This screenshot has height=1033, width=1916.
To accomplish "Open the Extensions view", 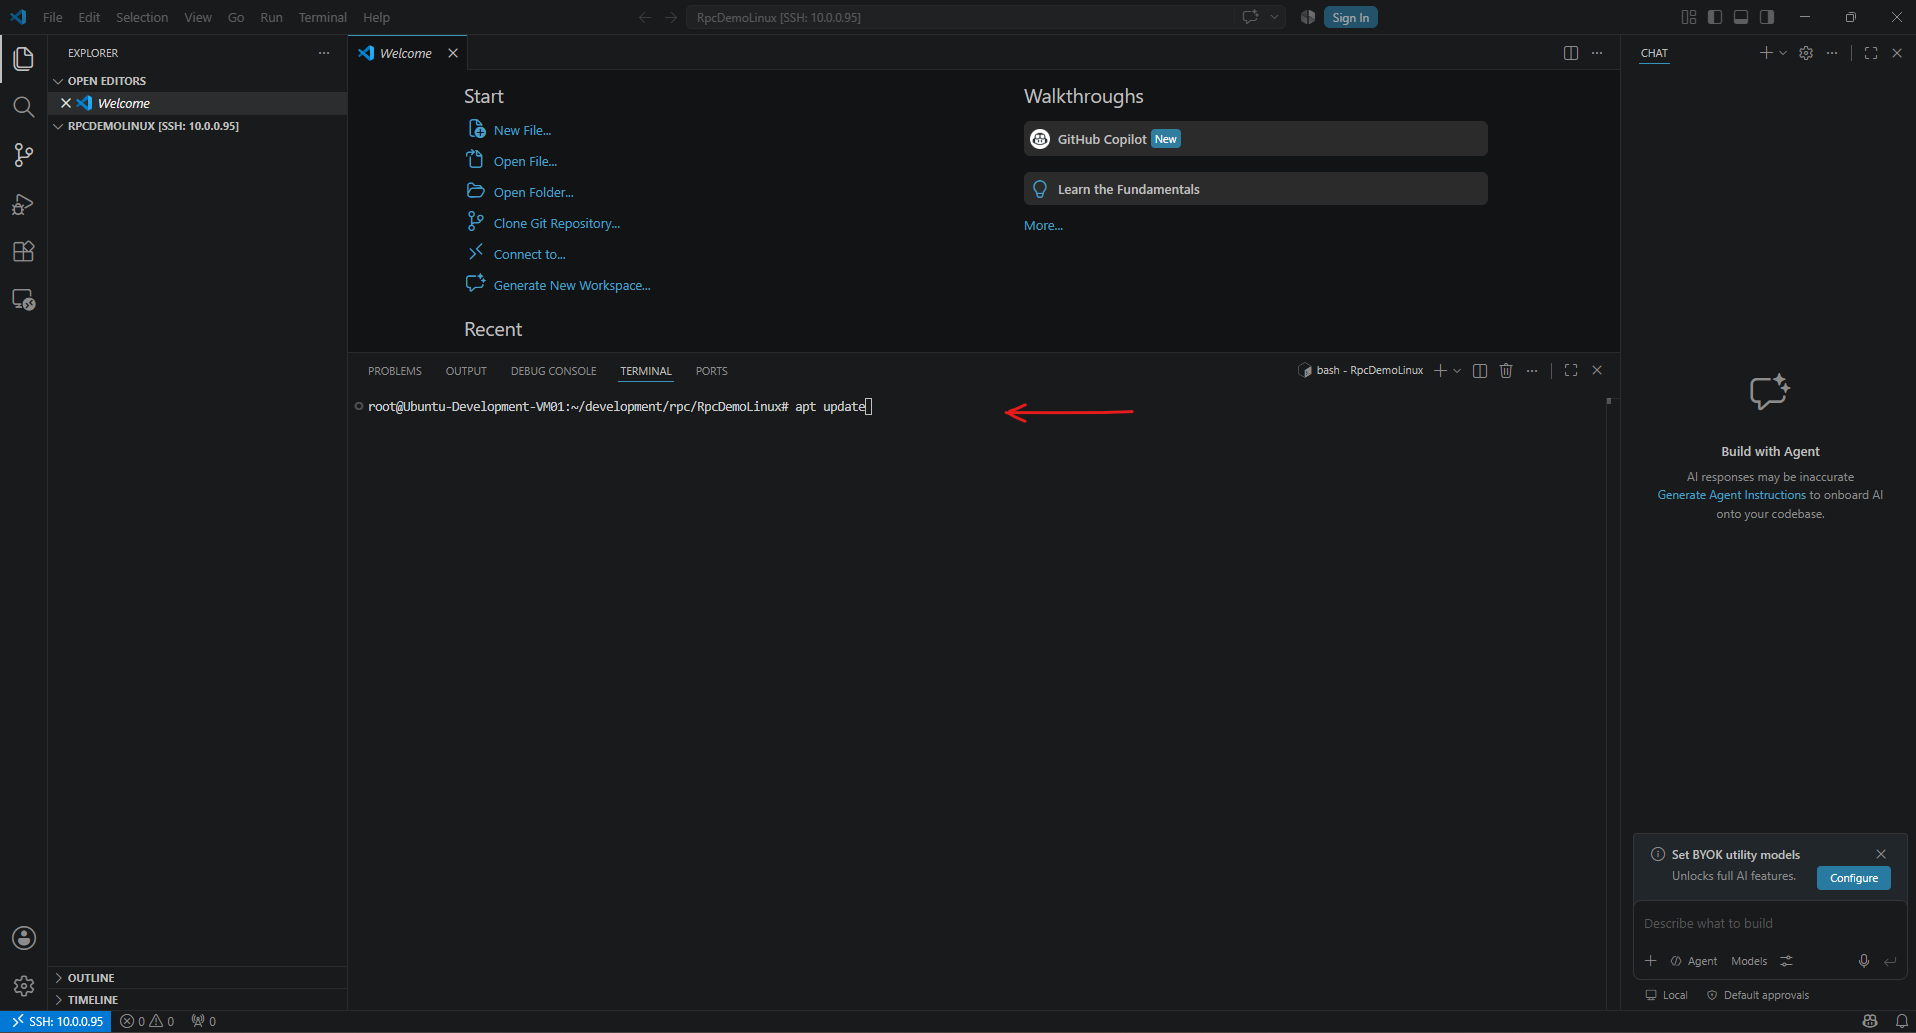I will click(x=24, y=251).
